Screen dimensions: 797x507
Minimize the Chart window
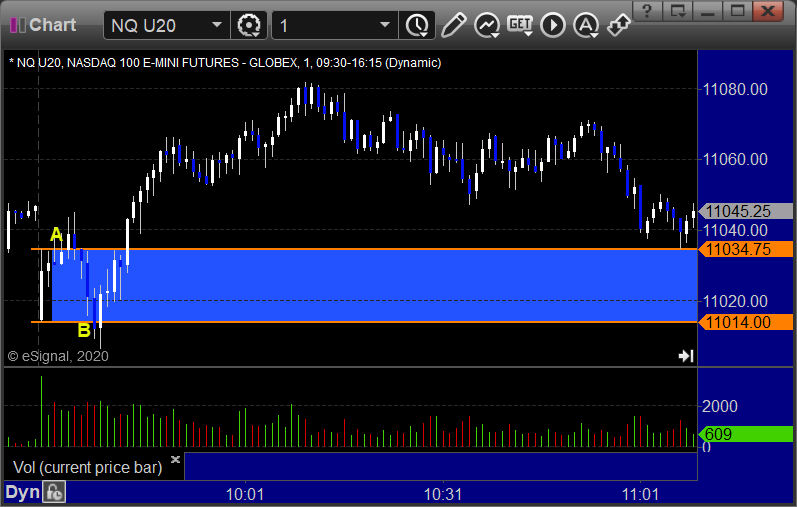pyautogui.click(x=708, y=11)
